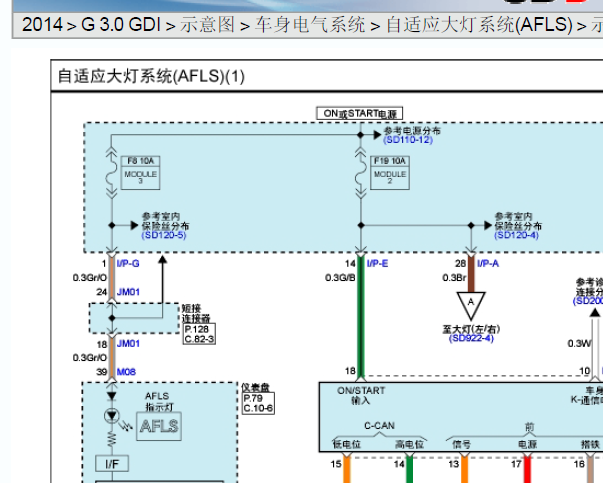This screenshot has height=483, width=603.
Task: Open JM01 connector beside pin 24
Action: [128, 292]
